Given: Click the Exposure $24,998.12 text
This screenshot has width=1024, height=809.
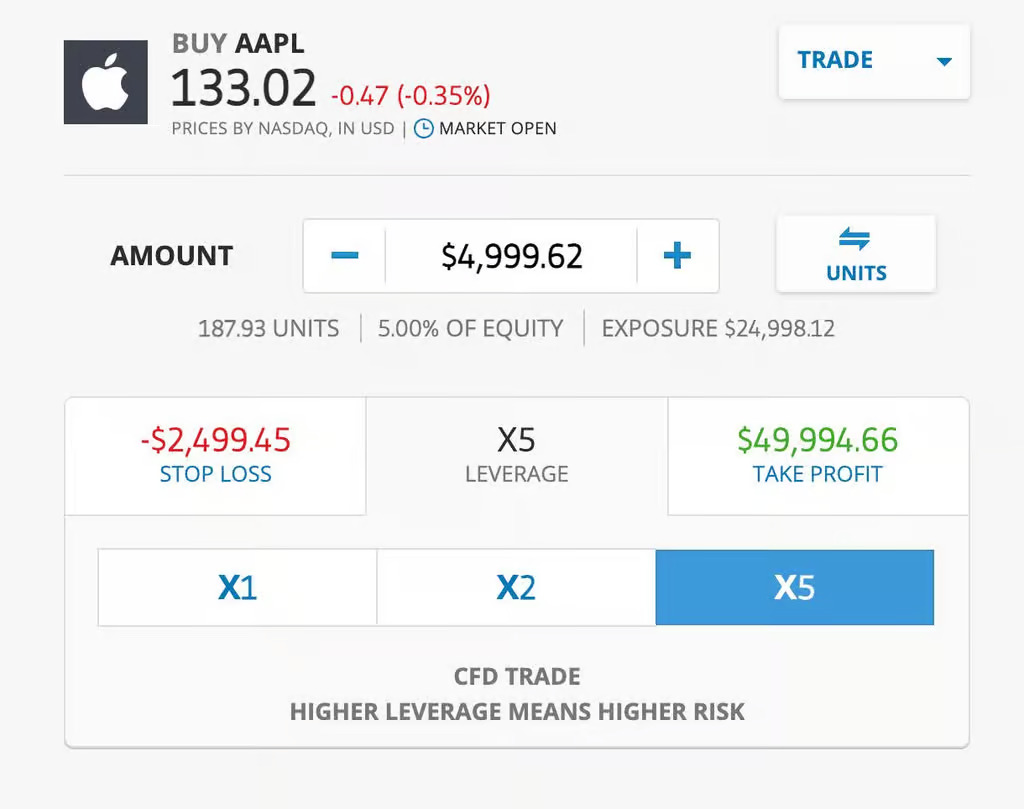Looking at the screenshot, I should [x=717, y=328].
